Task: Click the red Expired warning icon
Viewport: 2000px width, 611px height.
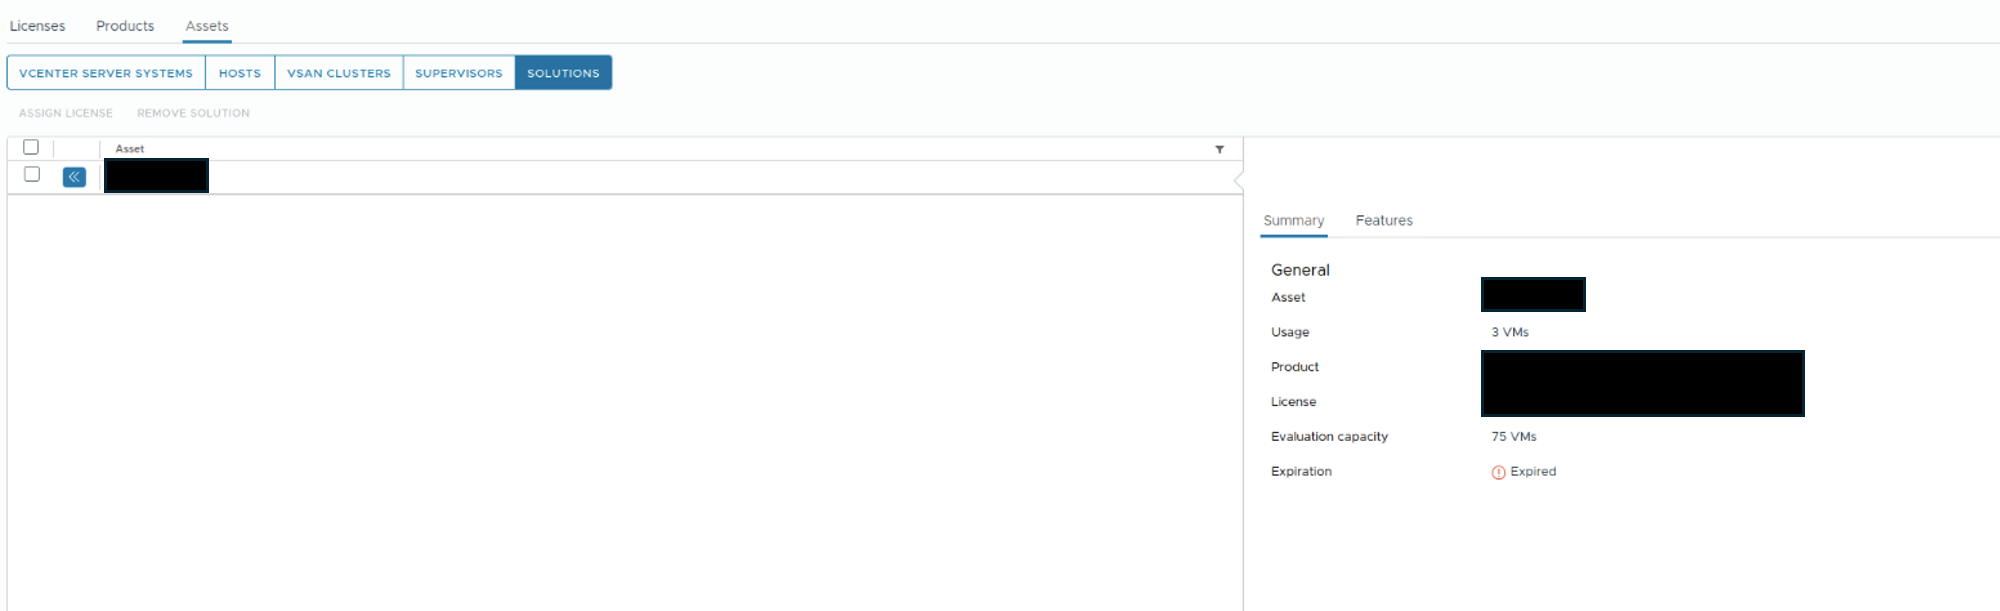Action: point(1498,472)
